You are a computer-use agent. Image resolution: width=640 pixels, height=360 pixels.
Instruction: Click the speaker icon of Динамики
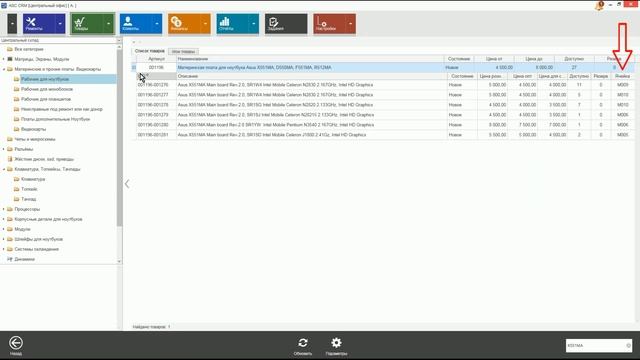pyautogui.click(x=10, y=259)
